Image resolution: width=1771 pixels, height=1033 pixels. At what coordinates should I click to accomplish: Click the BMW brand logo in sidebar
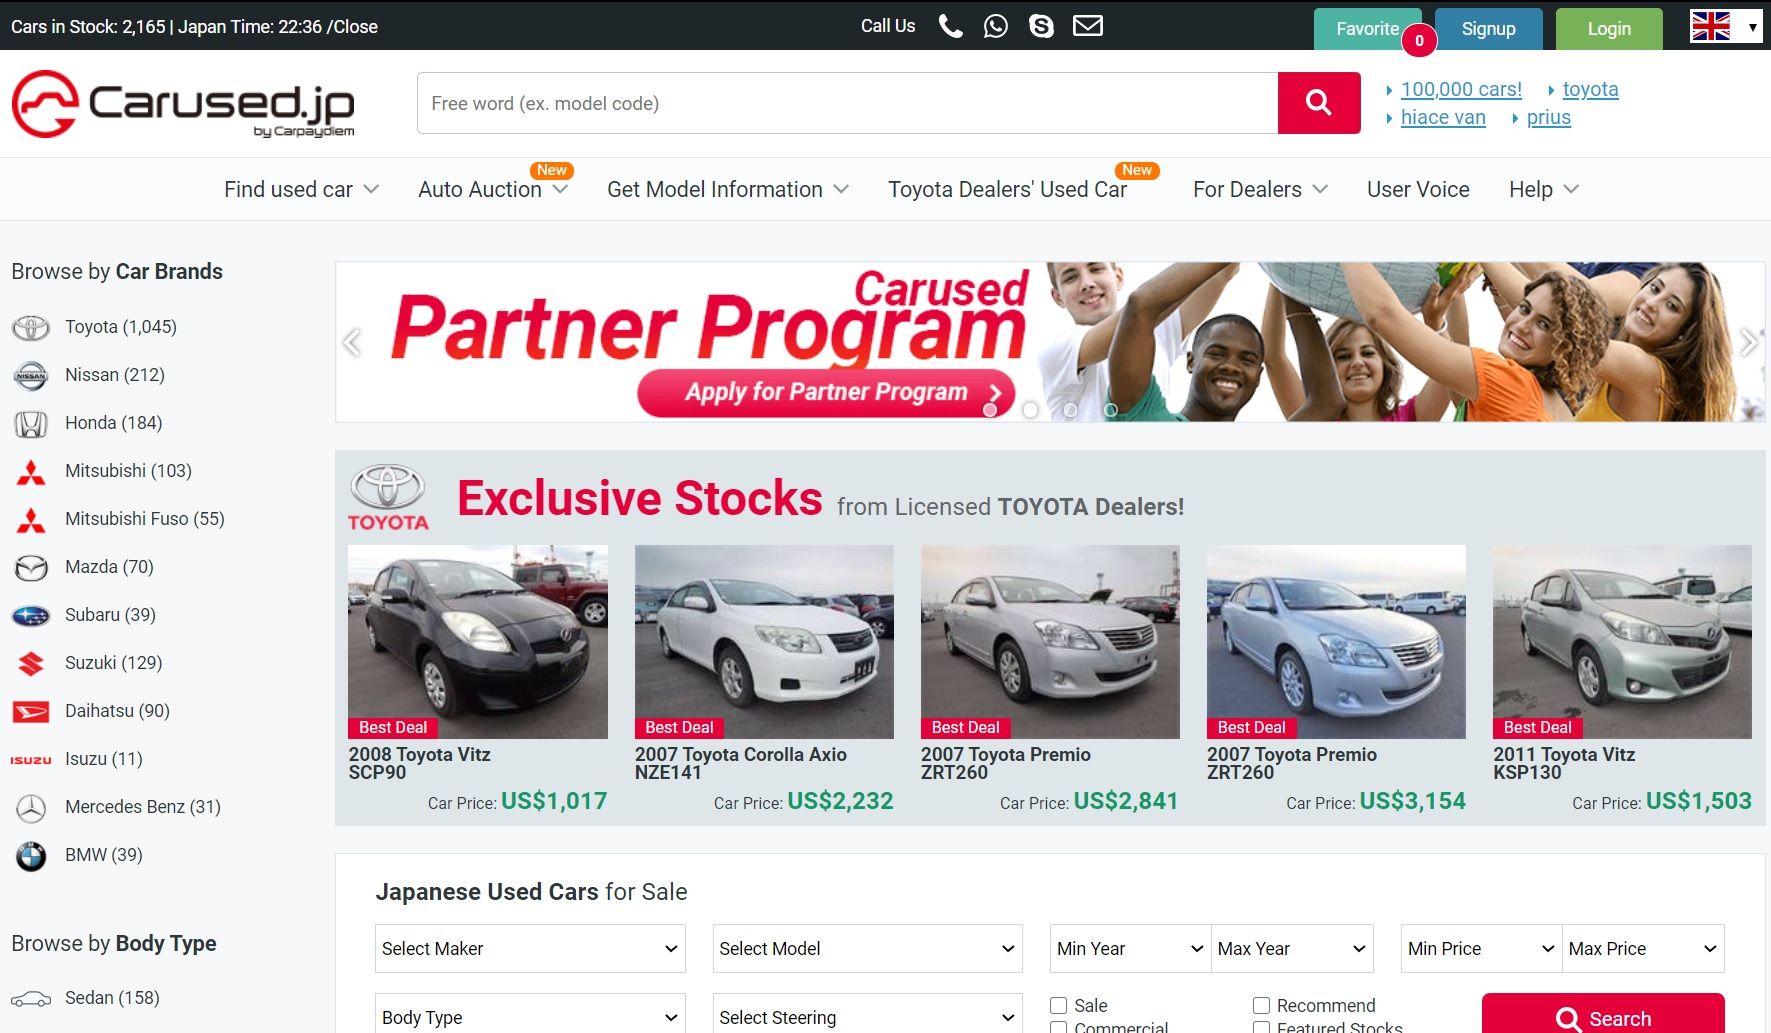coord(31,856)
